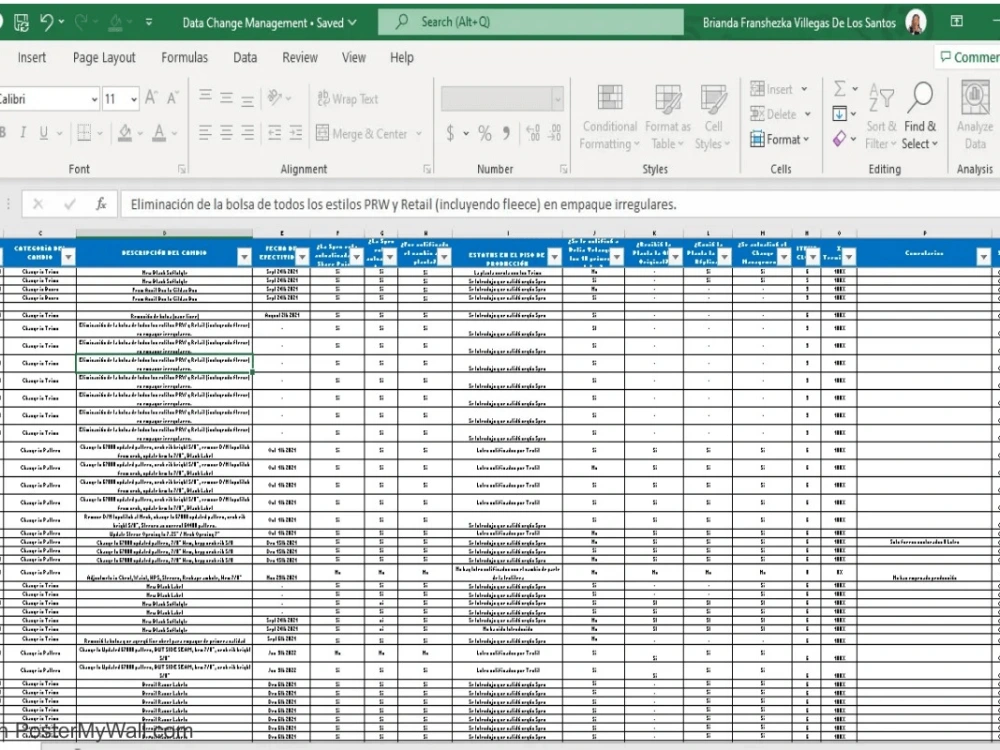Click the Undo arrow icon
The width and height of the screenshot is (1000, 750).
pyautogui.click(x=47, y=22)
